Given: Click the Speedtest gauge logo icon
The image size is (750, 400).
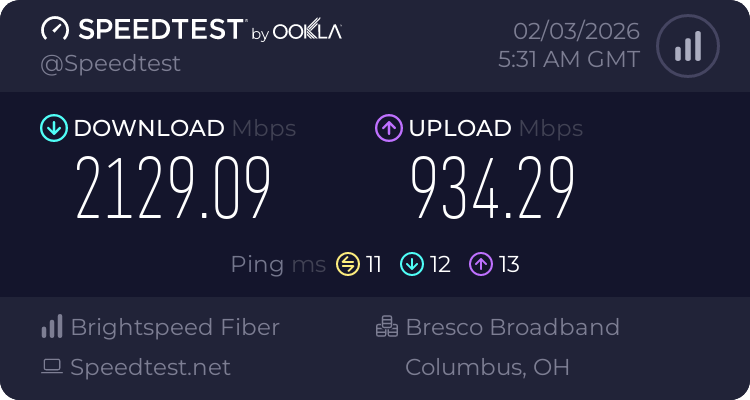Looking at the screenshot, I should pyautogui.click(x=55, y=30).
